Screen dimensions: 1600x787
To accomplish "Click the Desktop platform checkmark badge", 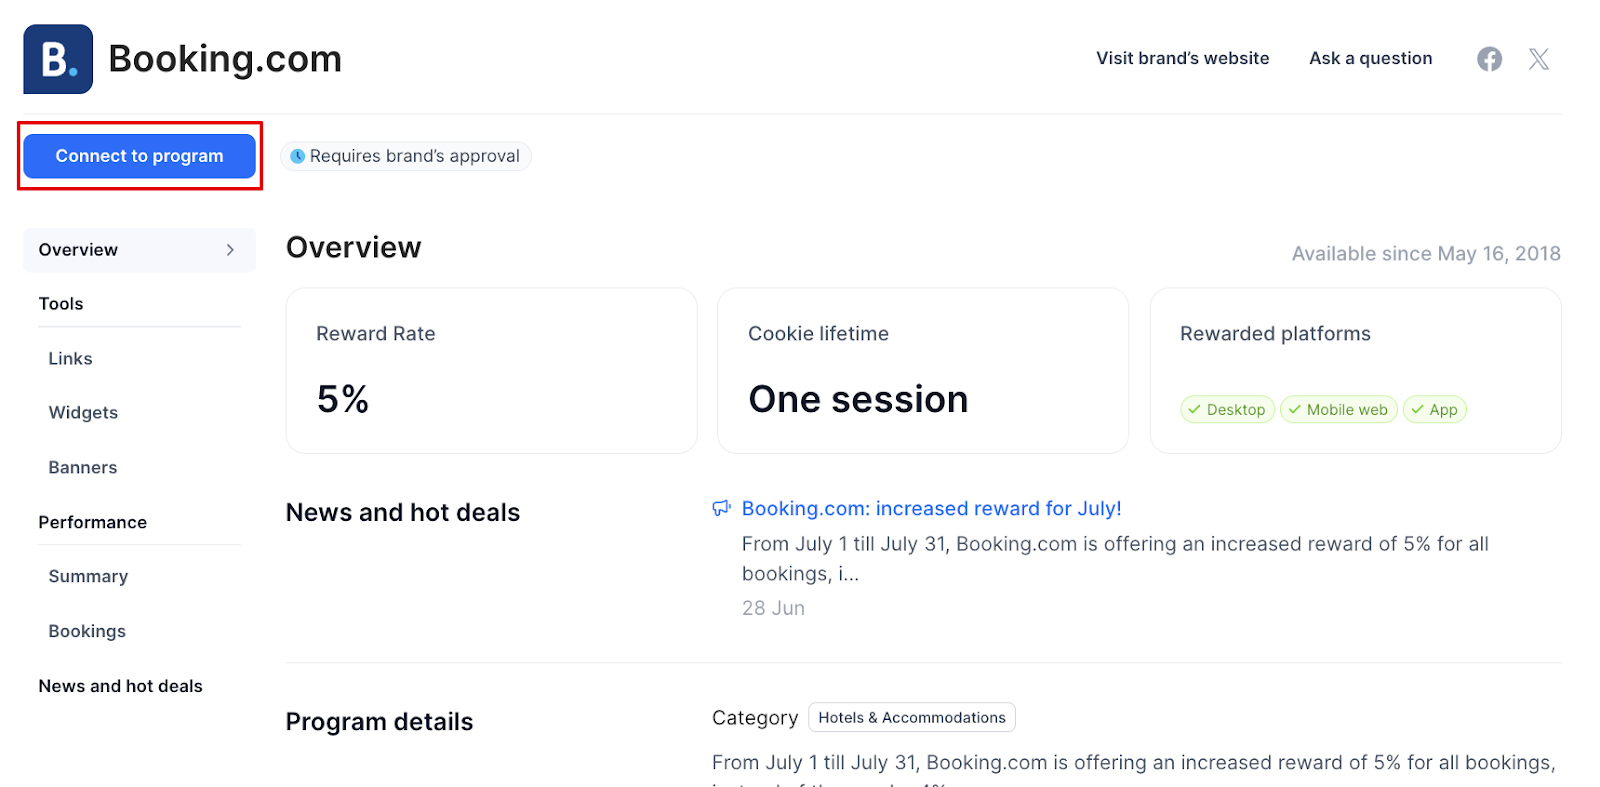I will [x=1227, y=409].
